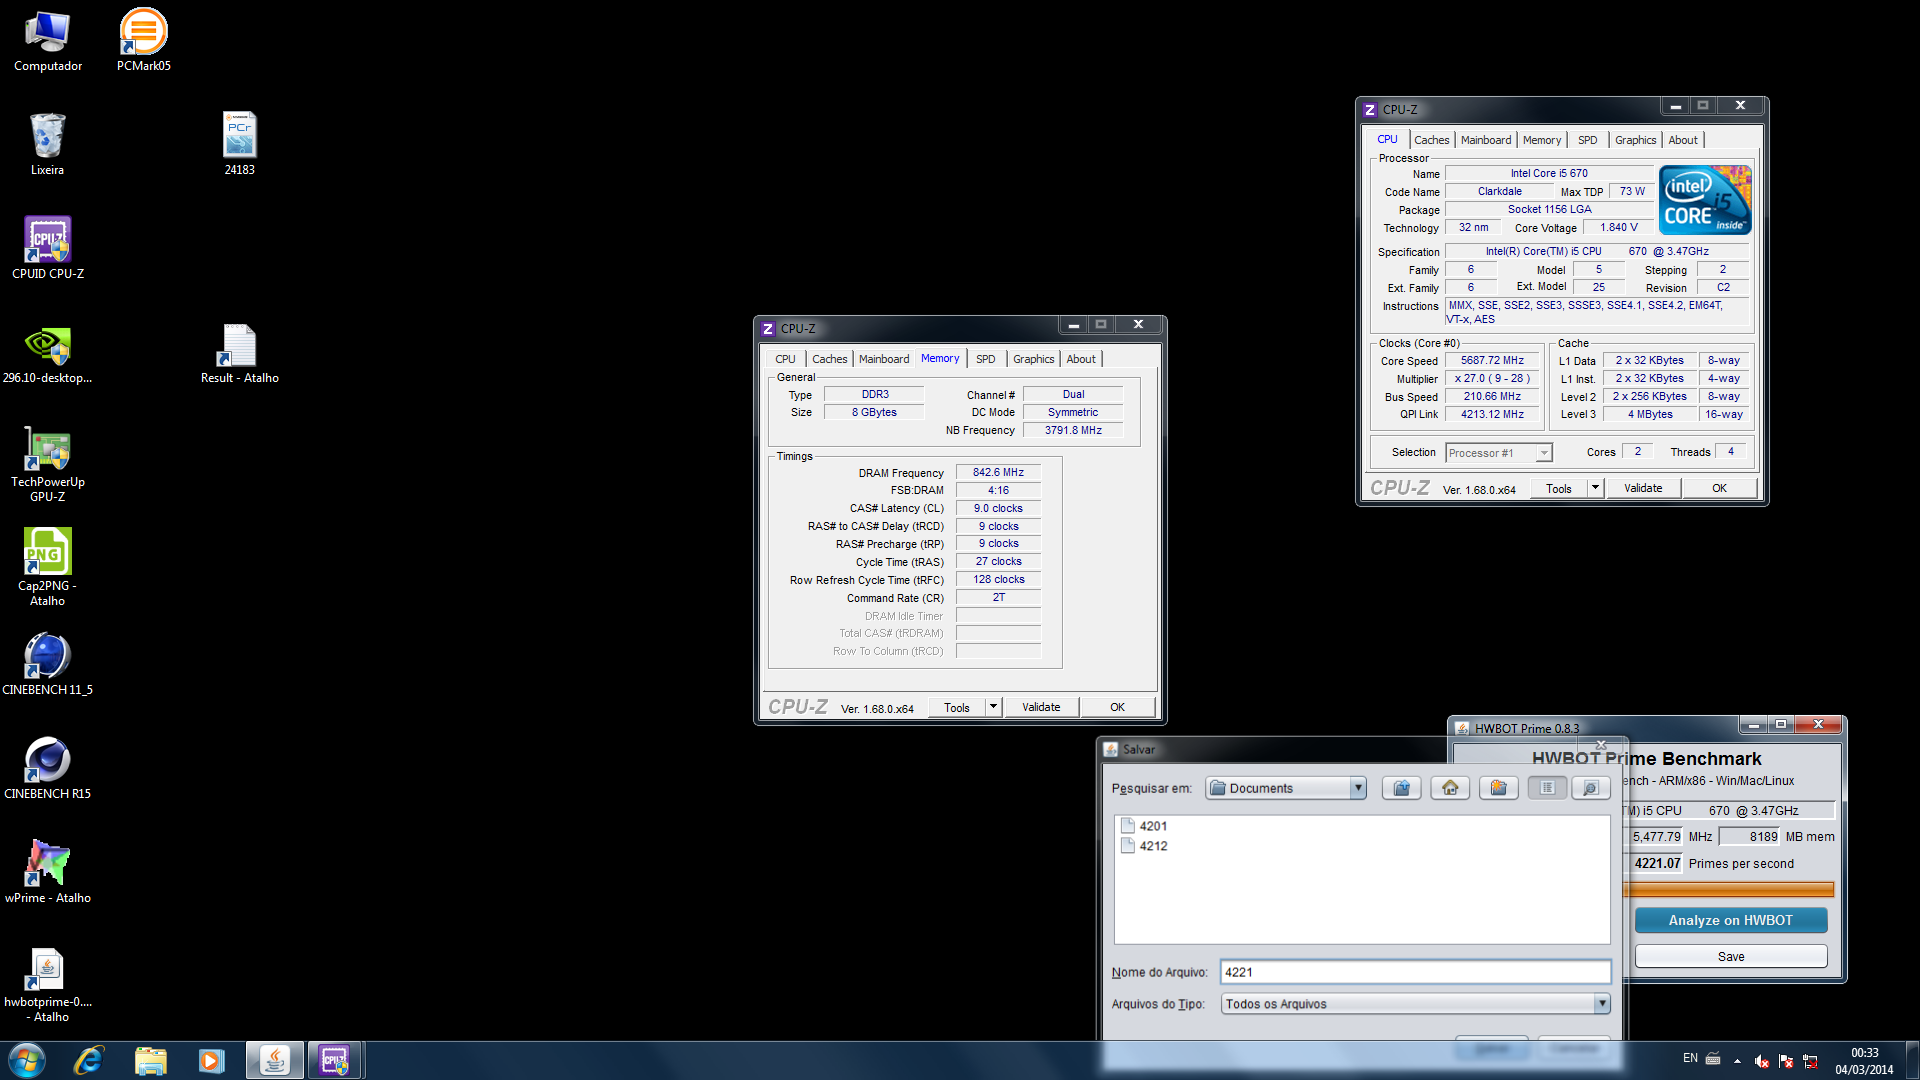Click OK in memory CPU-Z window
This screenshot has height=1080, width=1920.
[x=1118, y=707]
